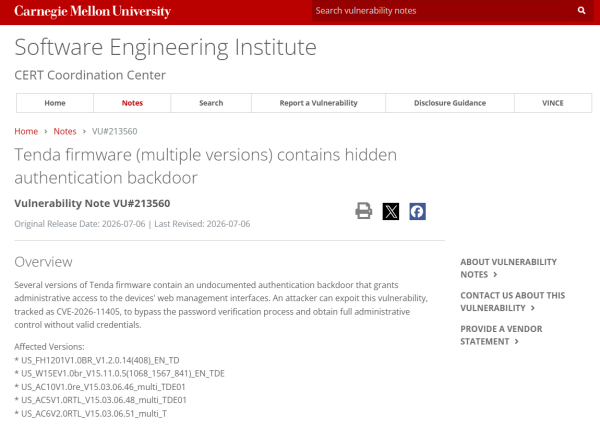Screen dimensions: 600x424
Task: Open the Disclosure Guidance tab
Action: tap(450, 103)
